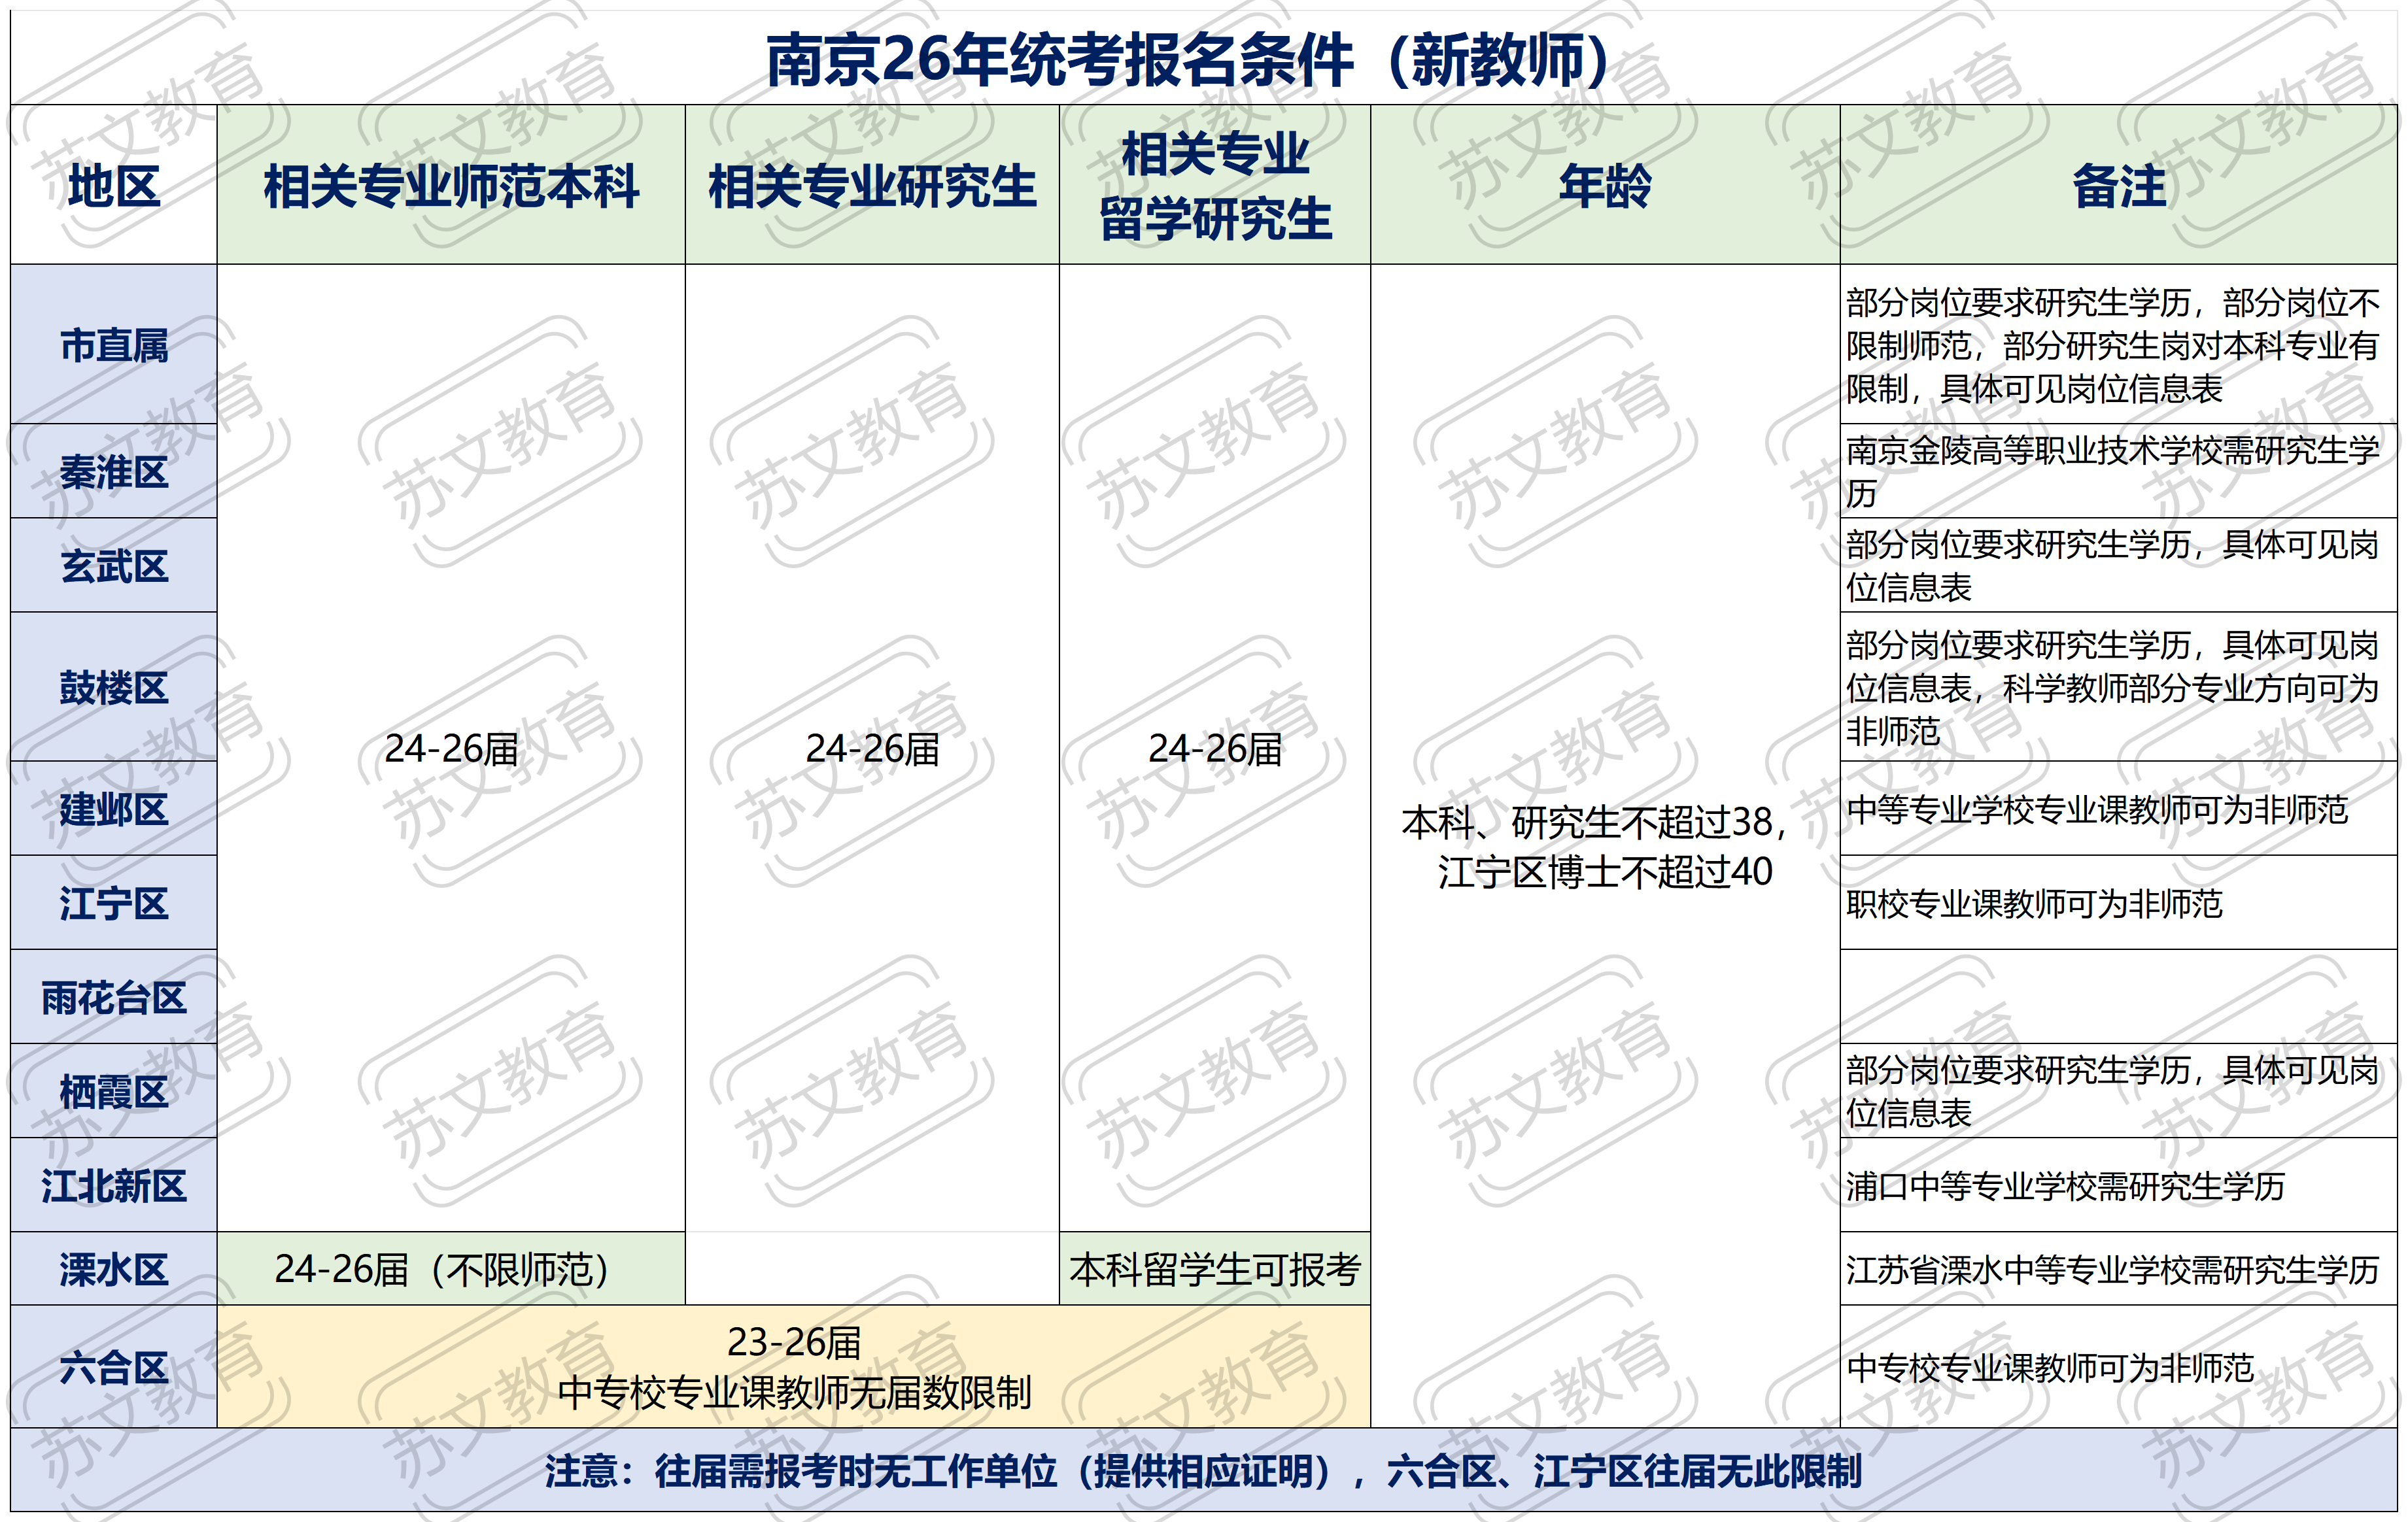2408x1522 pixels.
Task: Click the remark 中等专业学校专业课教师可为非师范
Action: 2119,808
